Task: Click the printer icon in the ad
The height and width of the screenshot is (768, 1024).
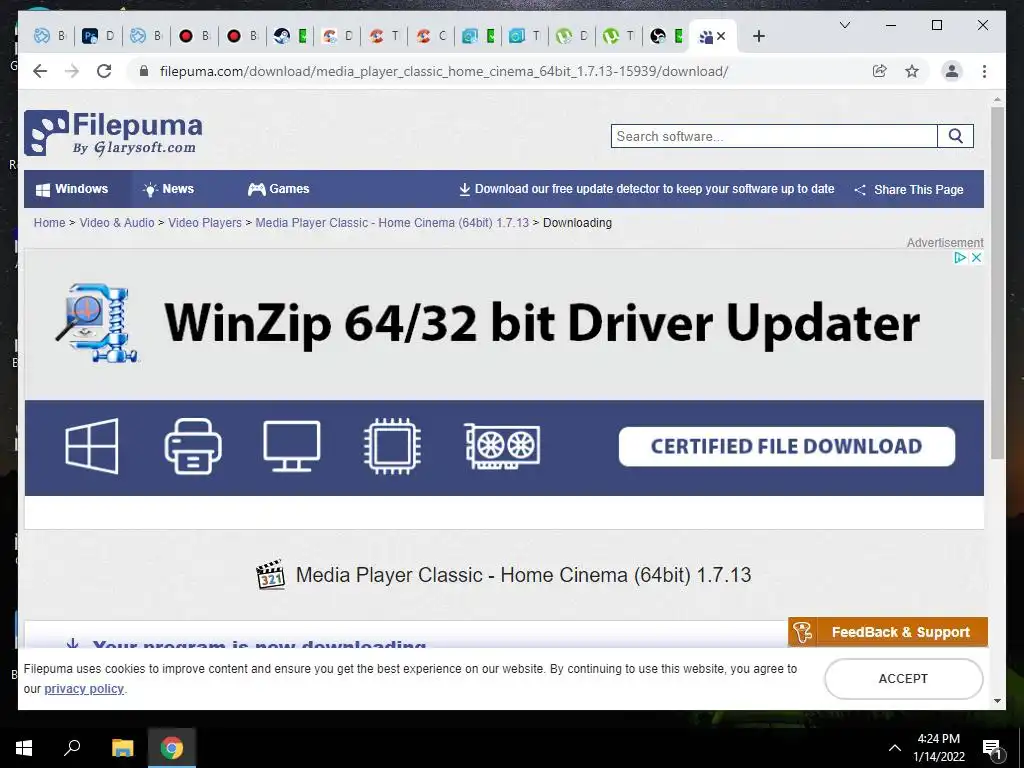Action: [193, 446]
